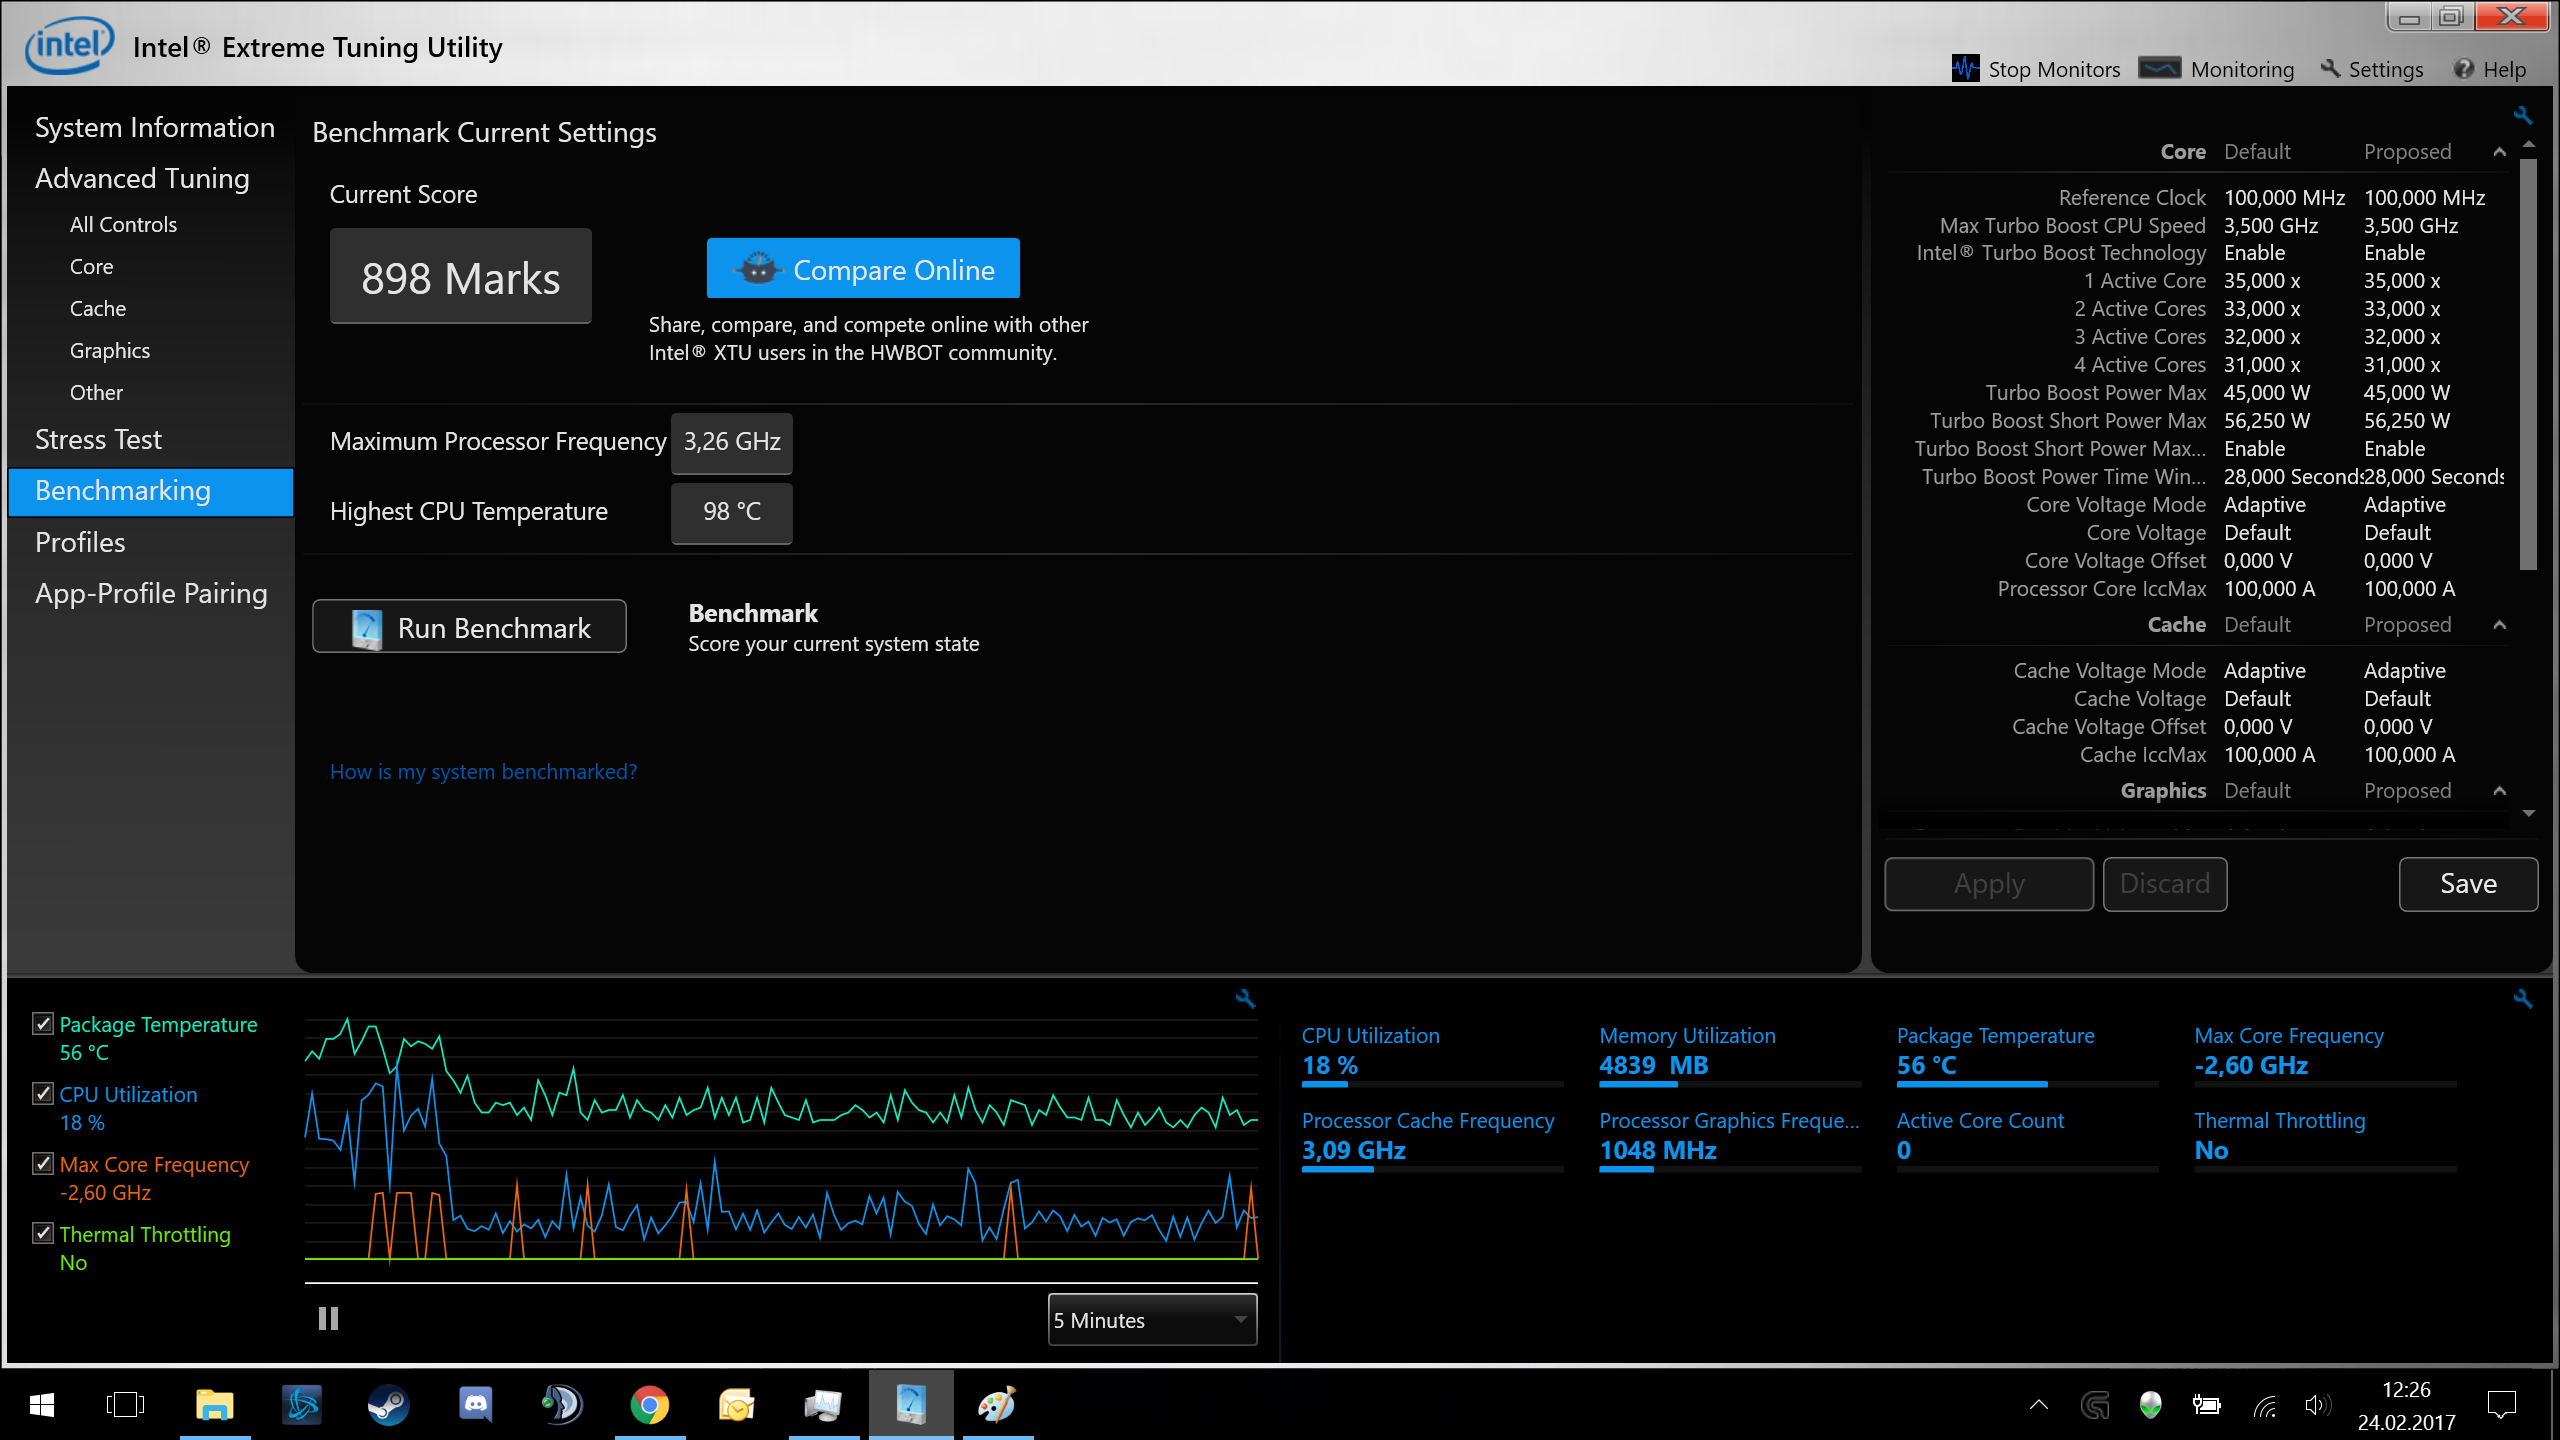This screenshot has width=2560, height=1440.
Task: Click wrench icon in monitor stats panel
Action: tap(2522, 998)
